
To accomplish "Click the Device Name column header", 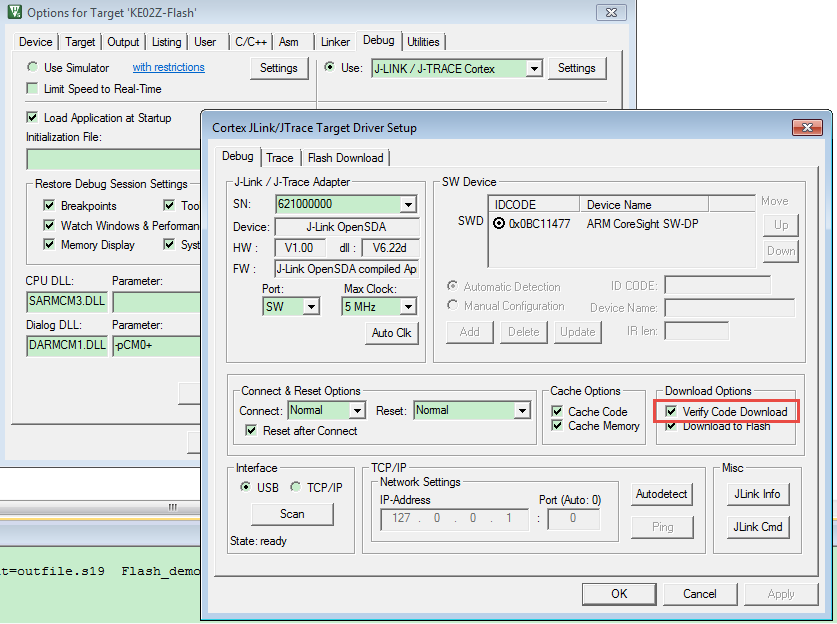I will pos(644,204).
